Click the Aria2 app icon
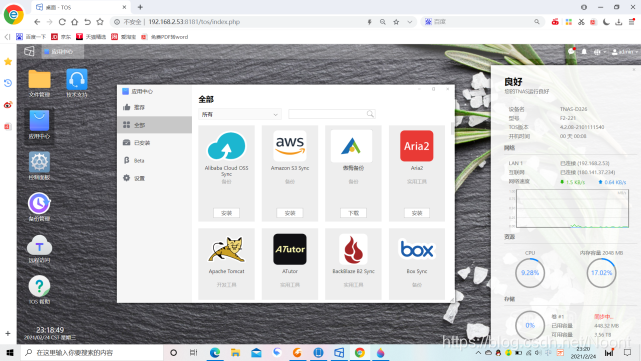The image size is (641, 361). coord(417,146)
